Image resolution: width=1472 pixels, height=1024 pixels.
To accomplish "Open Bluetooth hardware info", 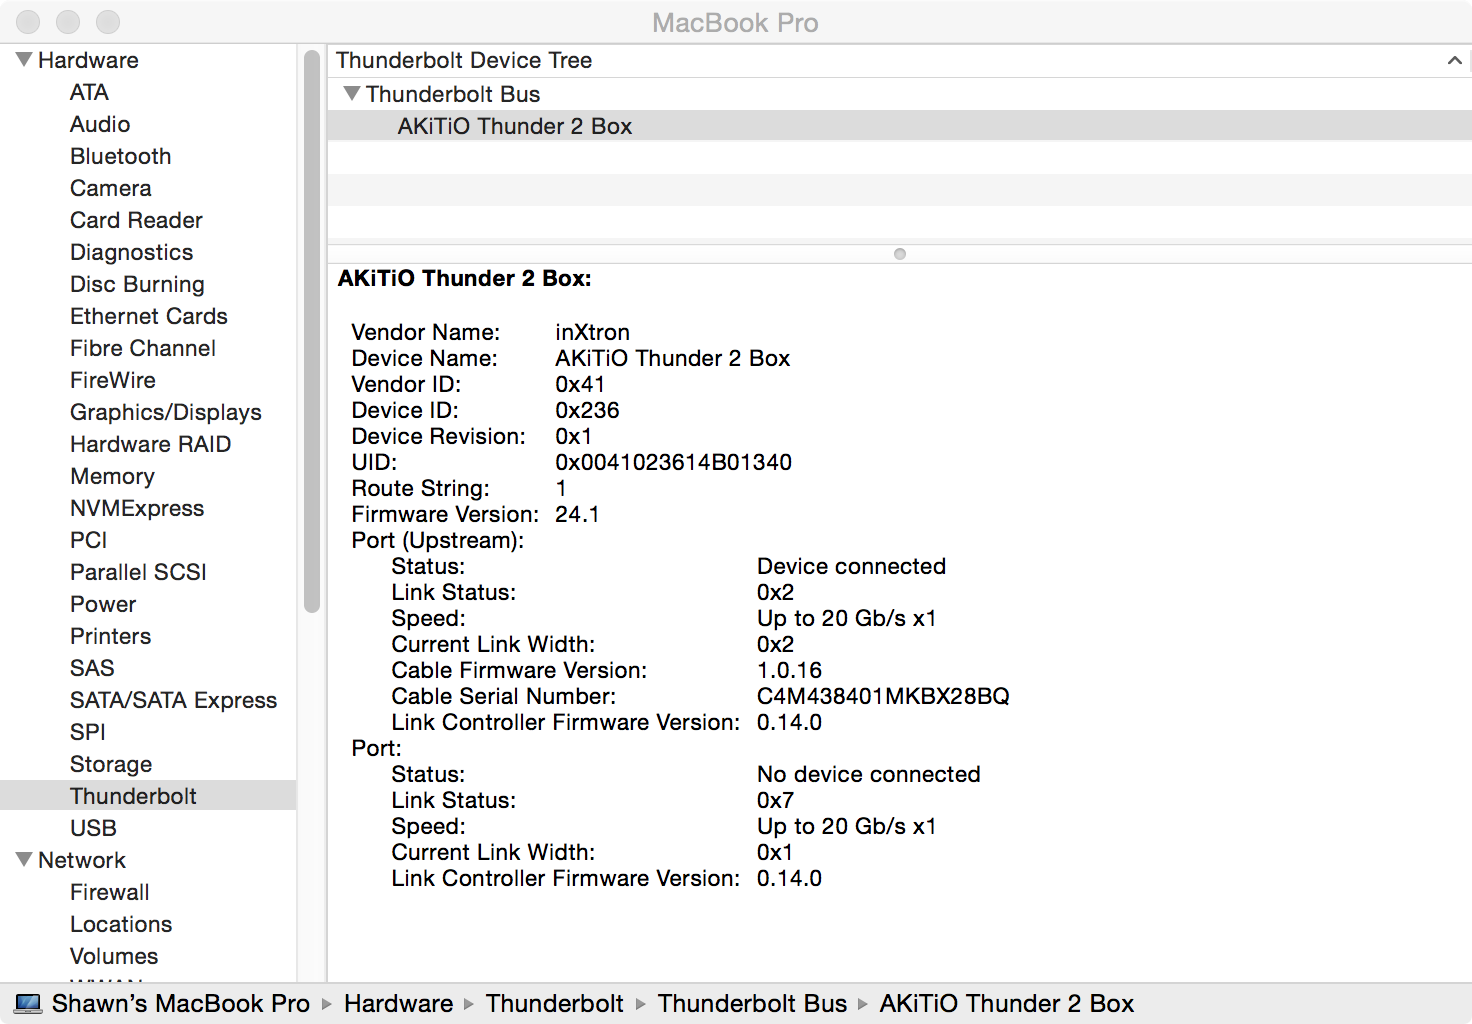I will point(121,156).
